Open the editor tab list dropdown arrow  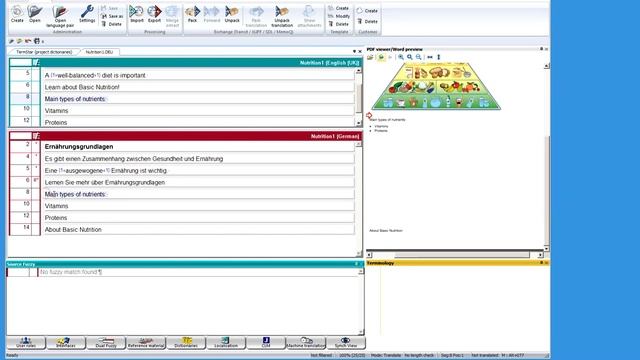click(354, 51)
